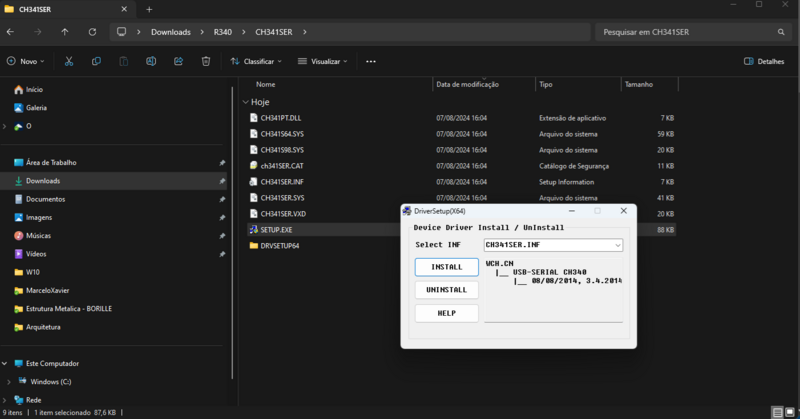Minimize the DriverSetup(X64) dialog
800x419 pixels.
coord(572,211)
